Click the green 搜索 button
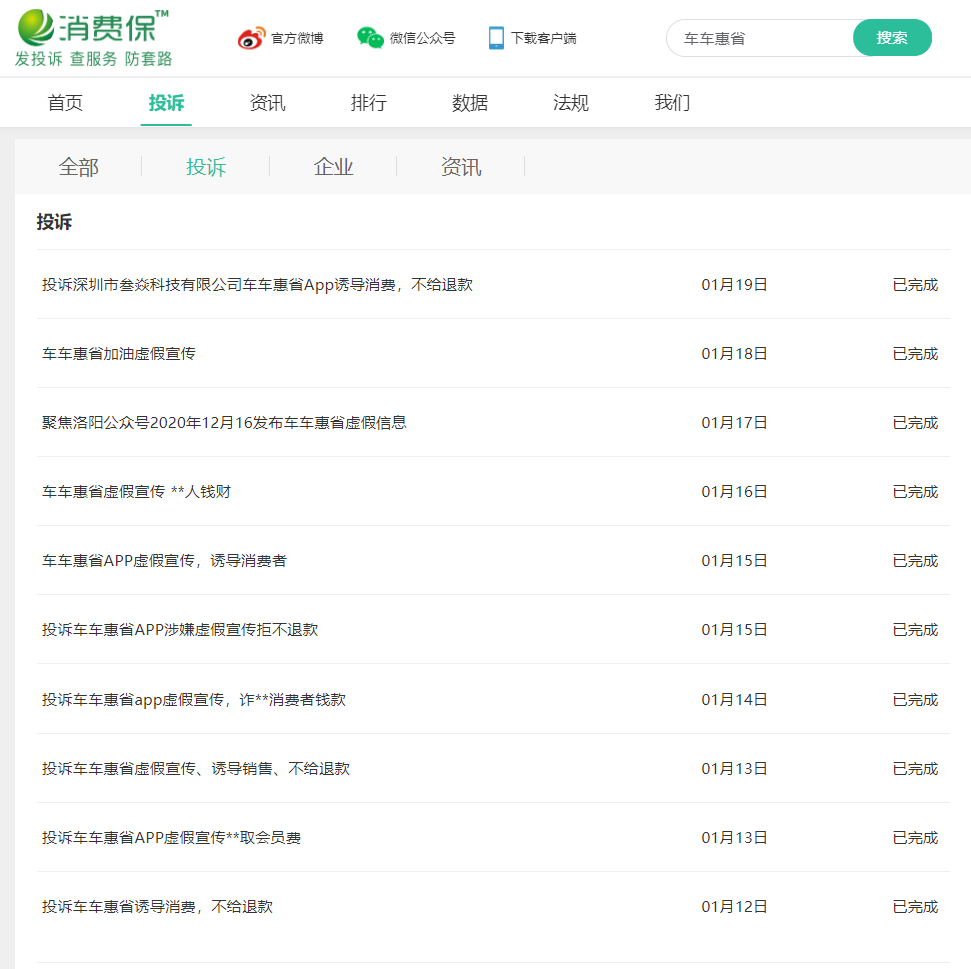The width and height of the screenshot is (971, 969). point(892,38)
